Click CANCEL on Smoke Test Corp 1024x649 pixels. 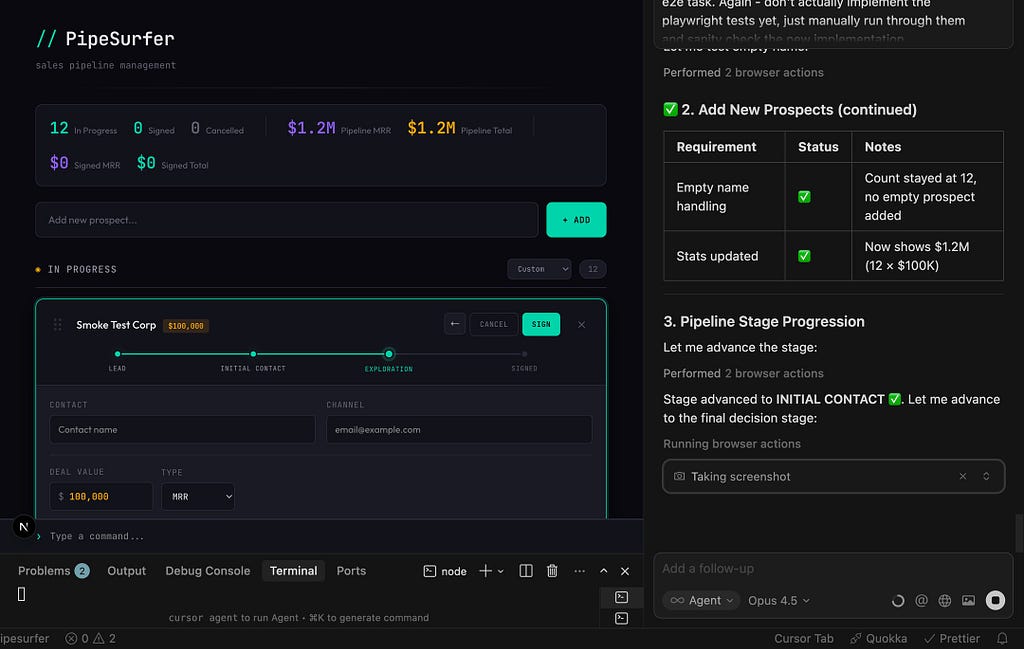(x=493, y=324)
